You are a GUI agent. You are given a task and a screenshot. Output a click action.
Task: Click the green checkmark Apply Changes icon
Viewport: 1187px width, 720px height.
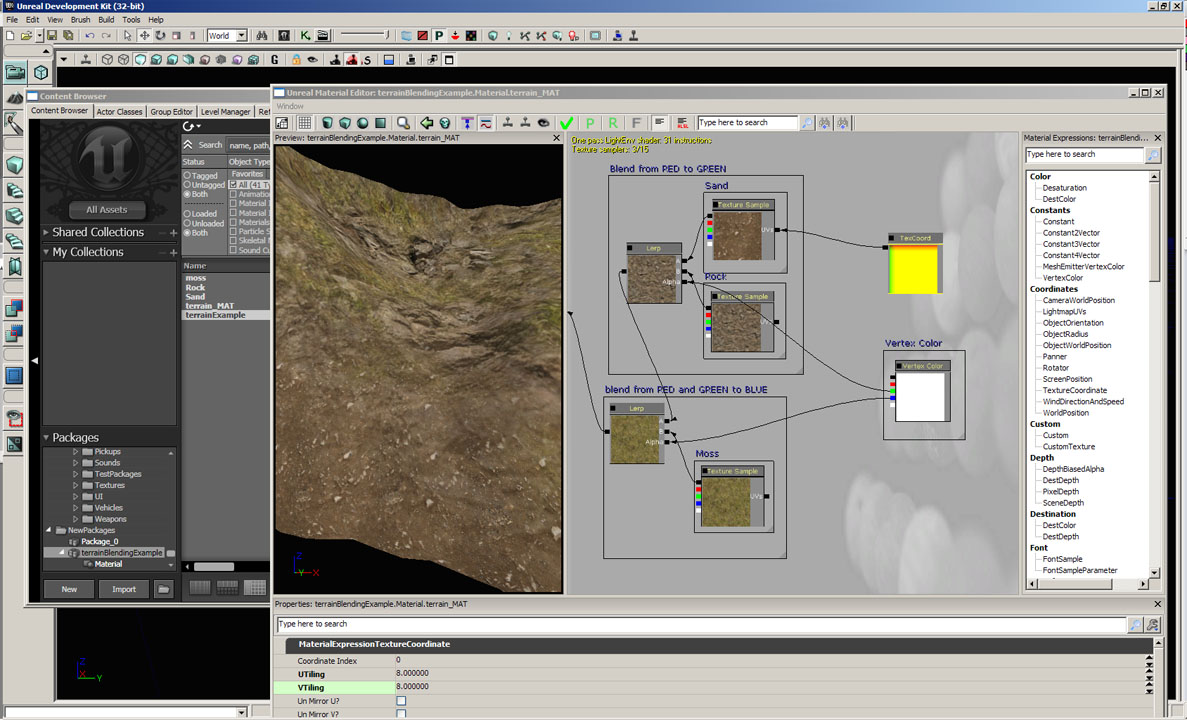point(567,123)
